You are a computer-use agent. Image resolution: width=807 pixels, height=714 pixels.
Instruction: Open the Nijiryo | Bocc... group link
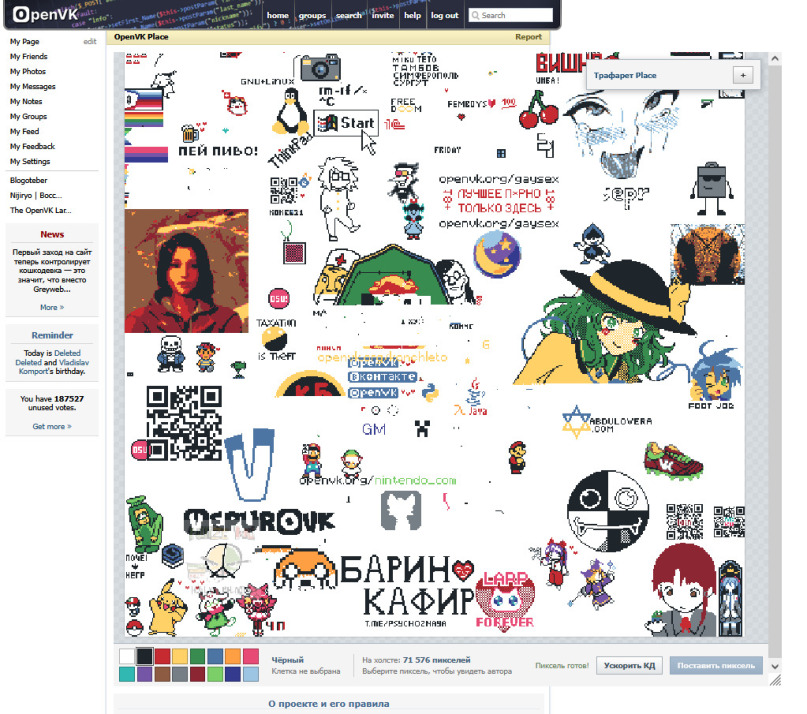(36, 195)
